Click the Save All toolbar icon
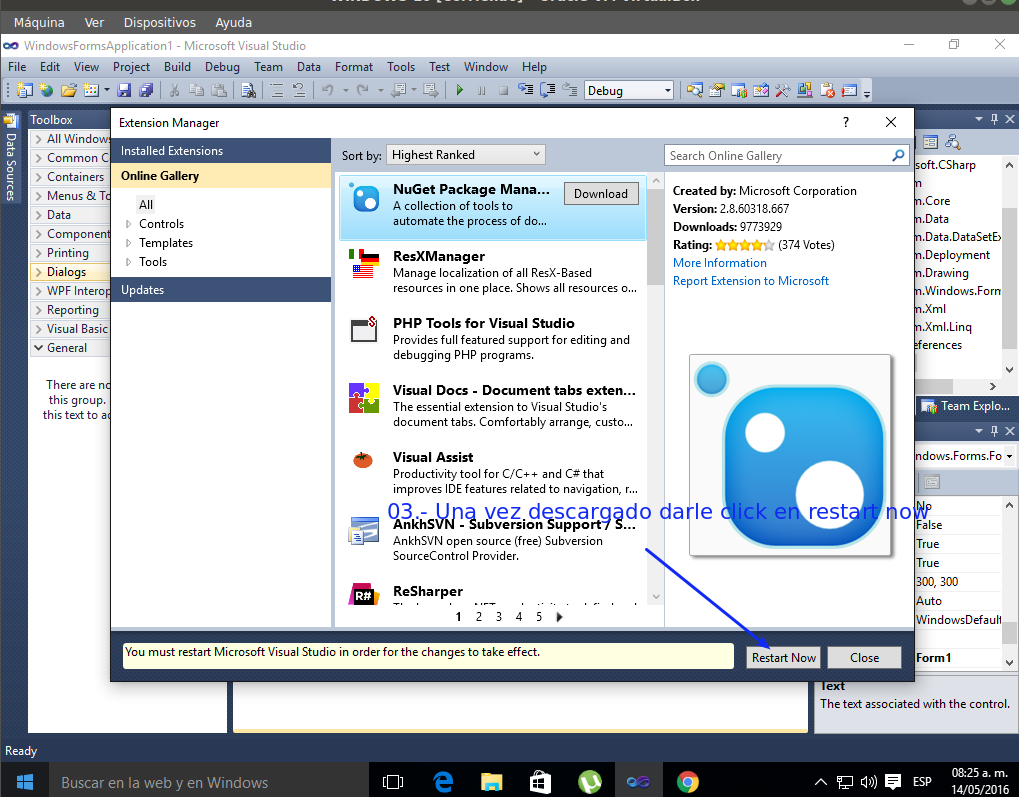This screenshot has width=1019, height=797. (146, 90)
